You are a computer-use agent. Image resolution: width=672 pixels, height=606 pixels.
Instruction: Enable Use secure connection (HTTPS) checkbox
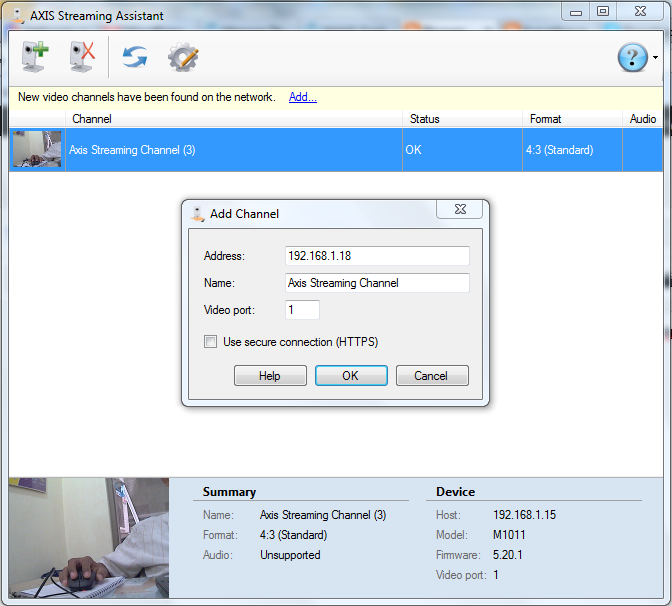click(x=210, y=342)
